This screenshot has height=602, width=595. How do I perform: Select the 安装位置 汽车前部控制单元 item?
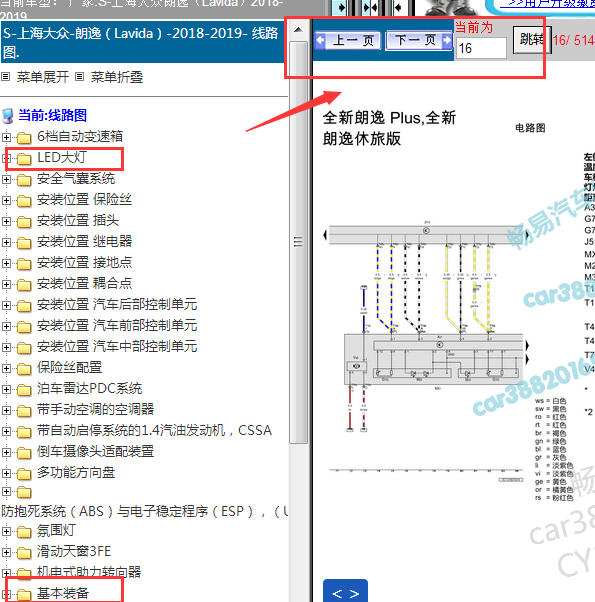coord(117,326)
